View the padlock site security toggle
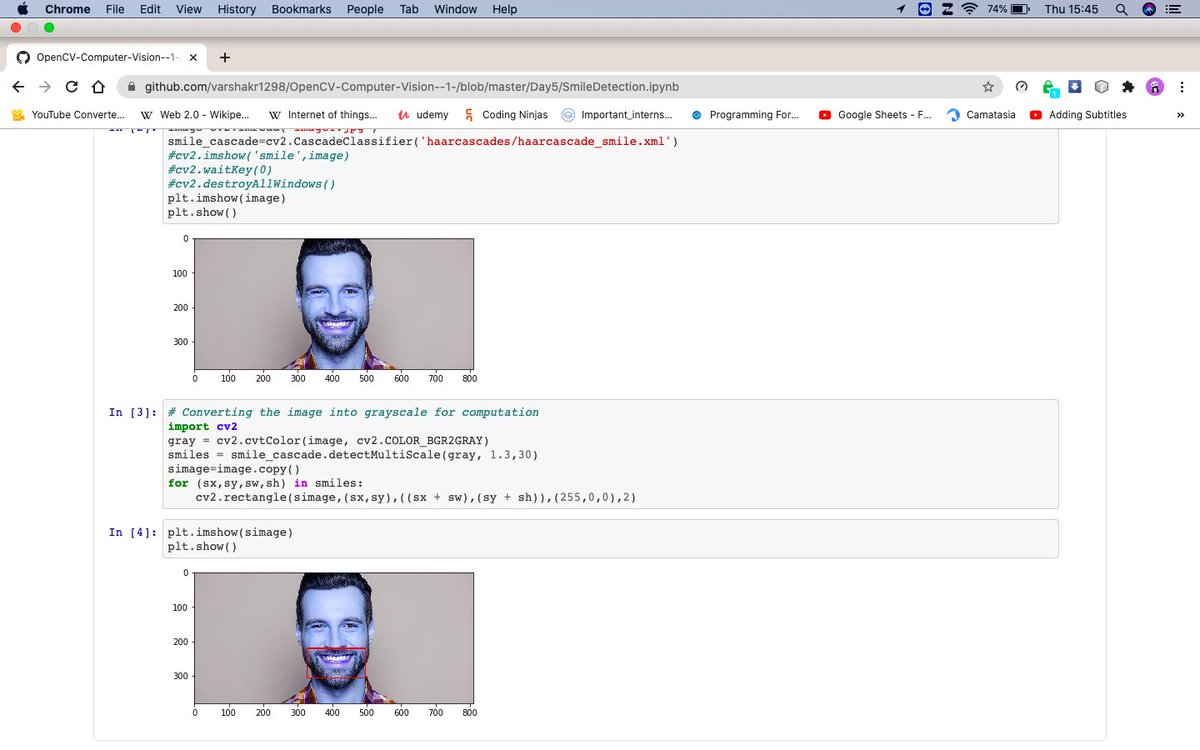Image resolution: width=1200 pixels, height=750 pixels. coord(131,87)
